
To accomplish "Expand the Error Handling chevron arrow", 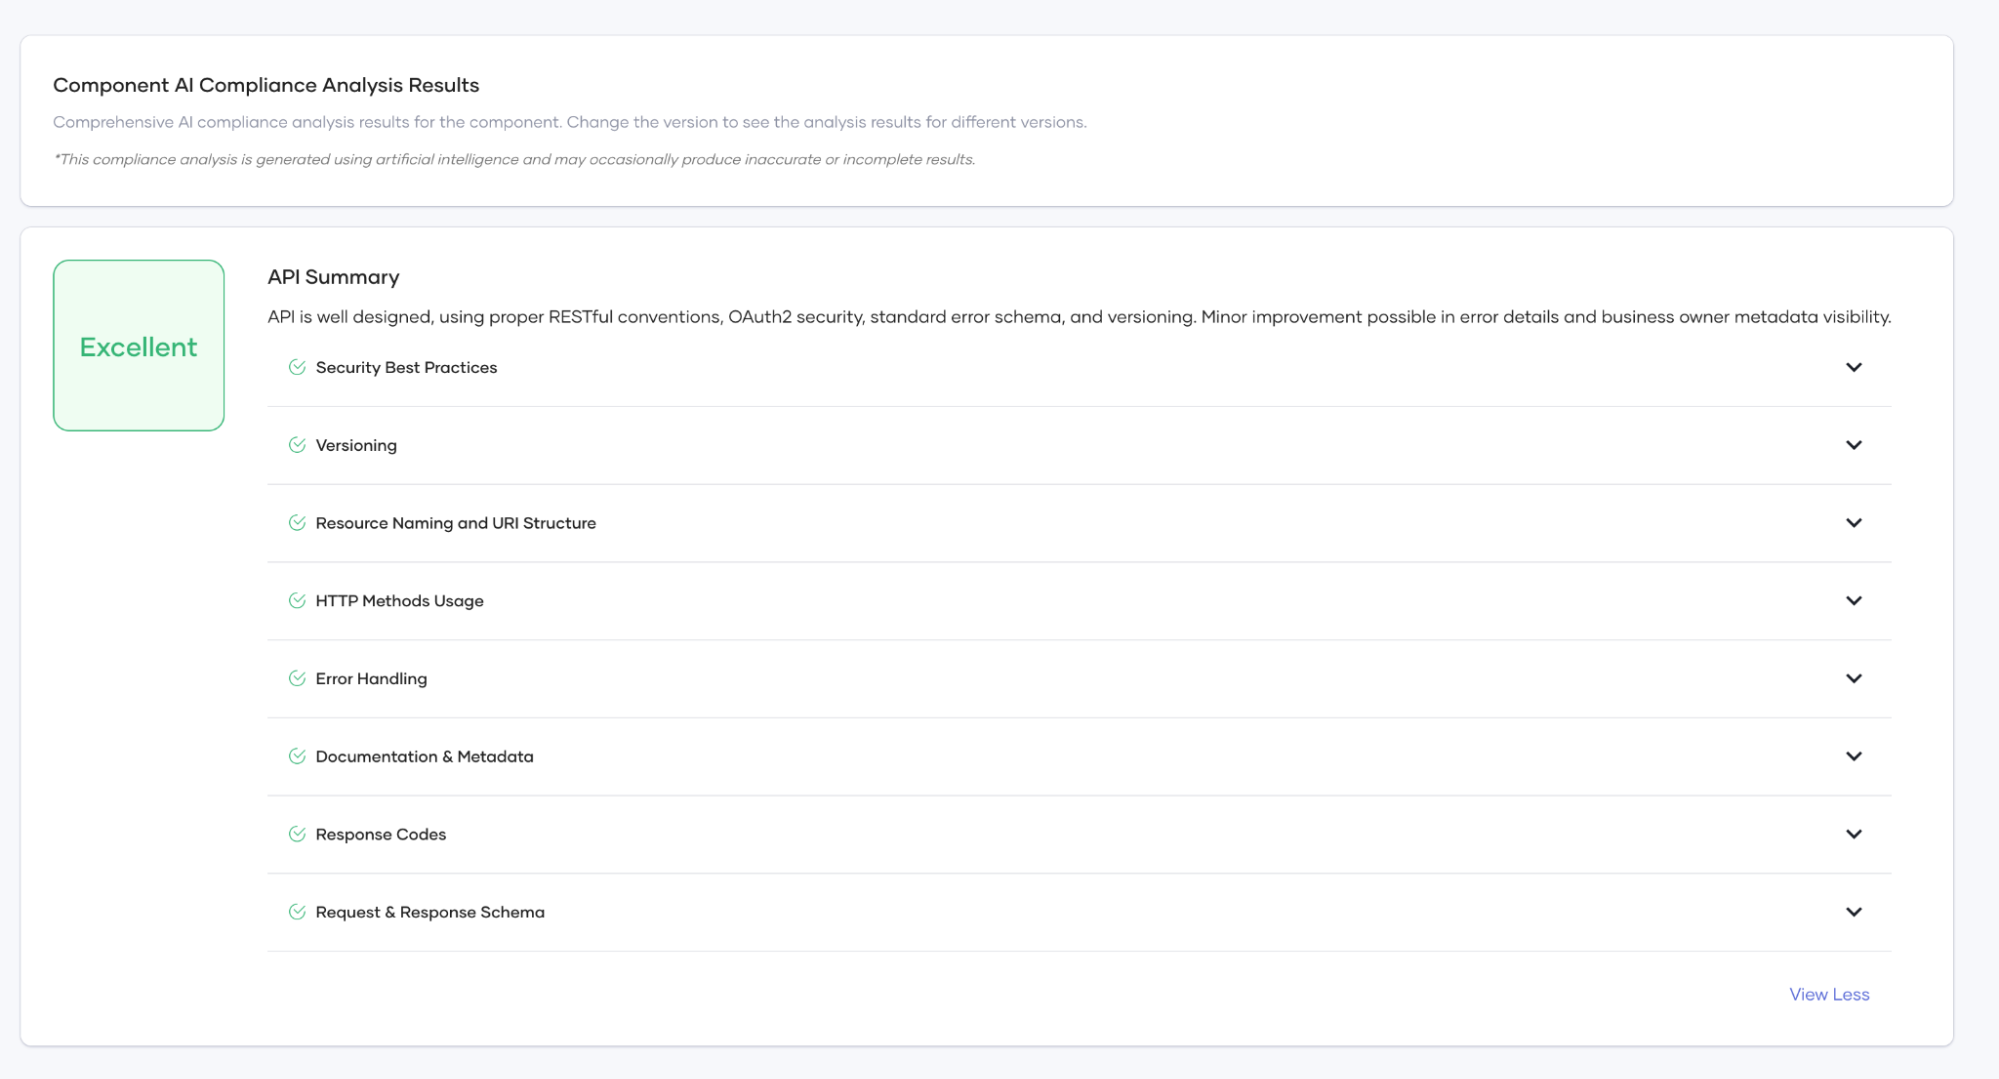I will pyautogui.click(x=1853, y=678).
